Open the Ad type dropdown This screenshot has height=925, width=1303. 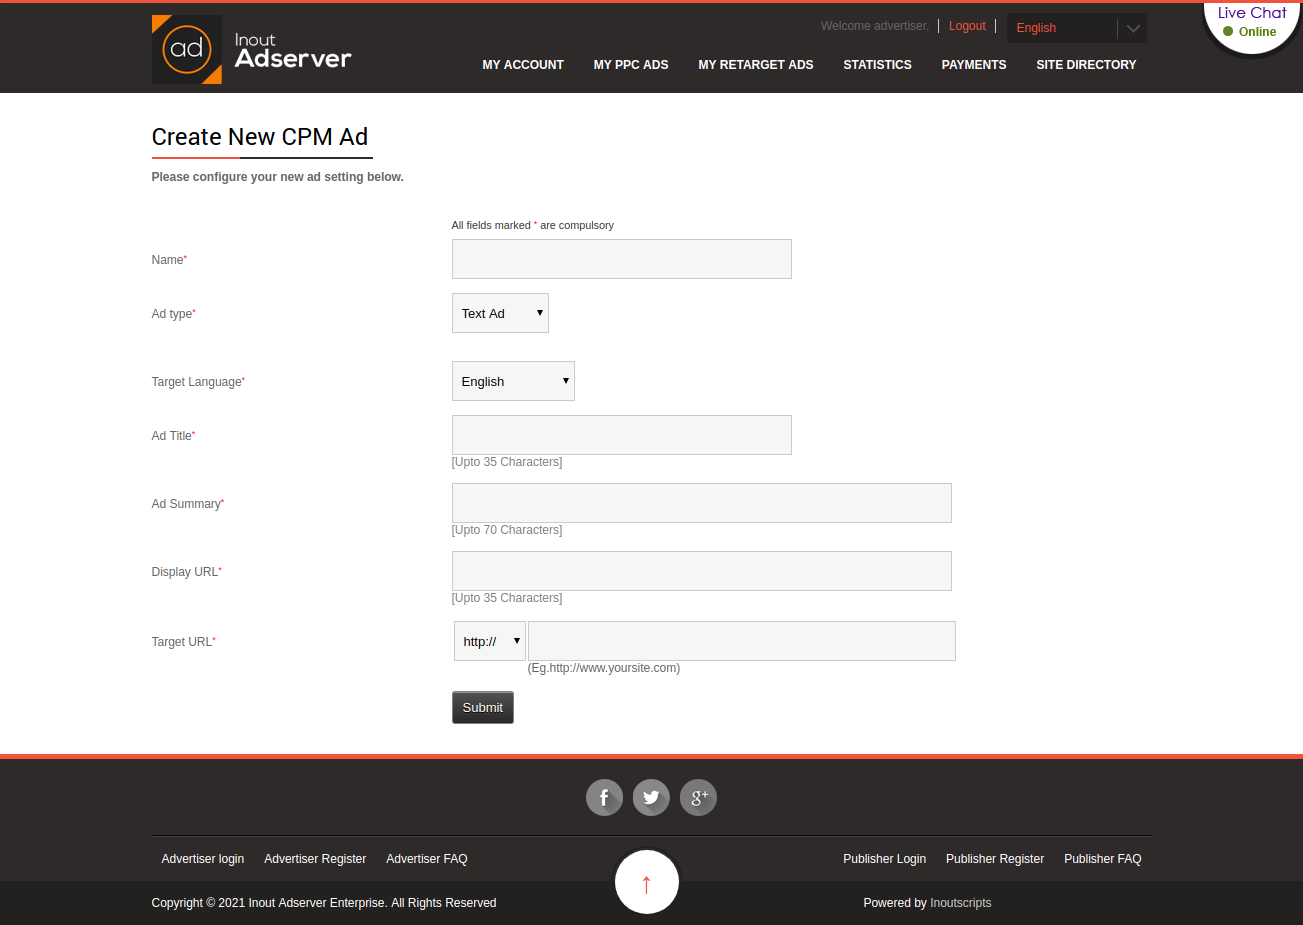tap(500, 313)
